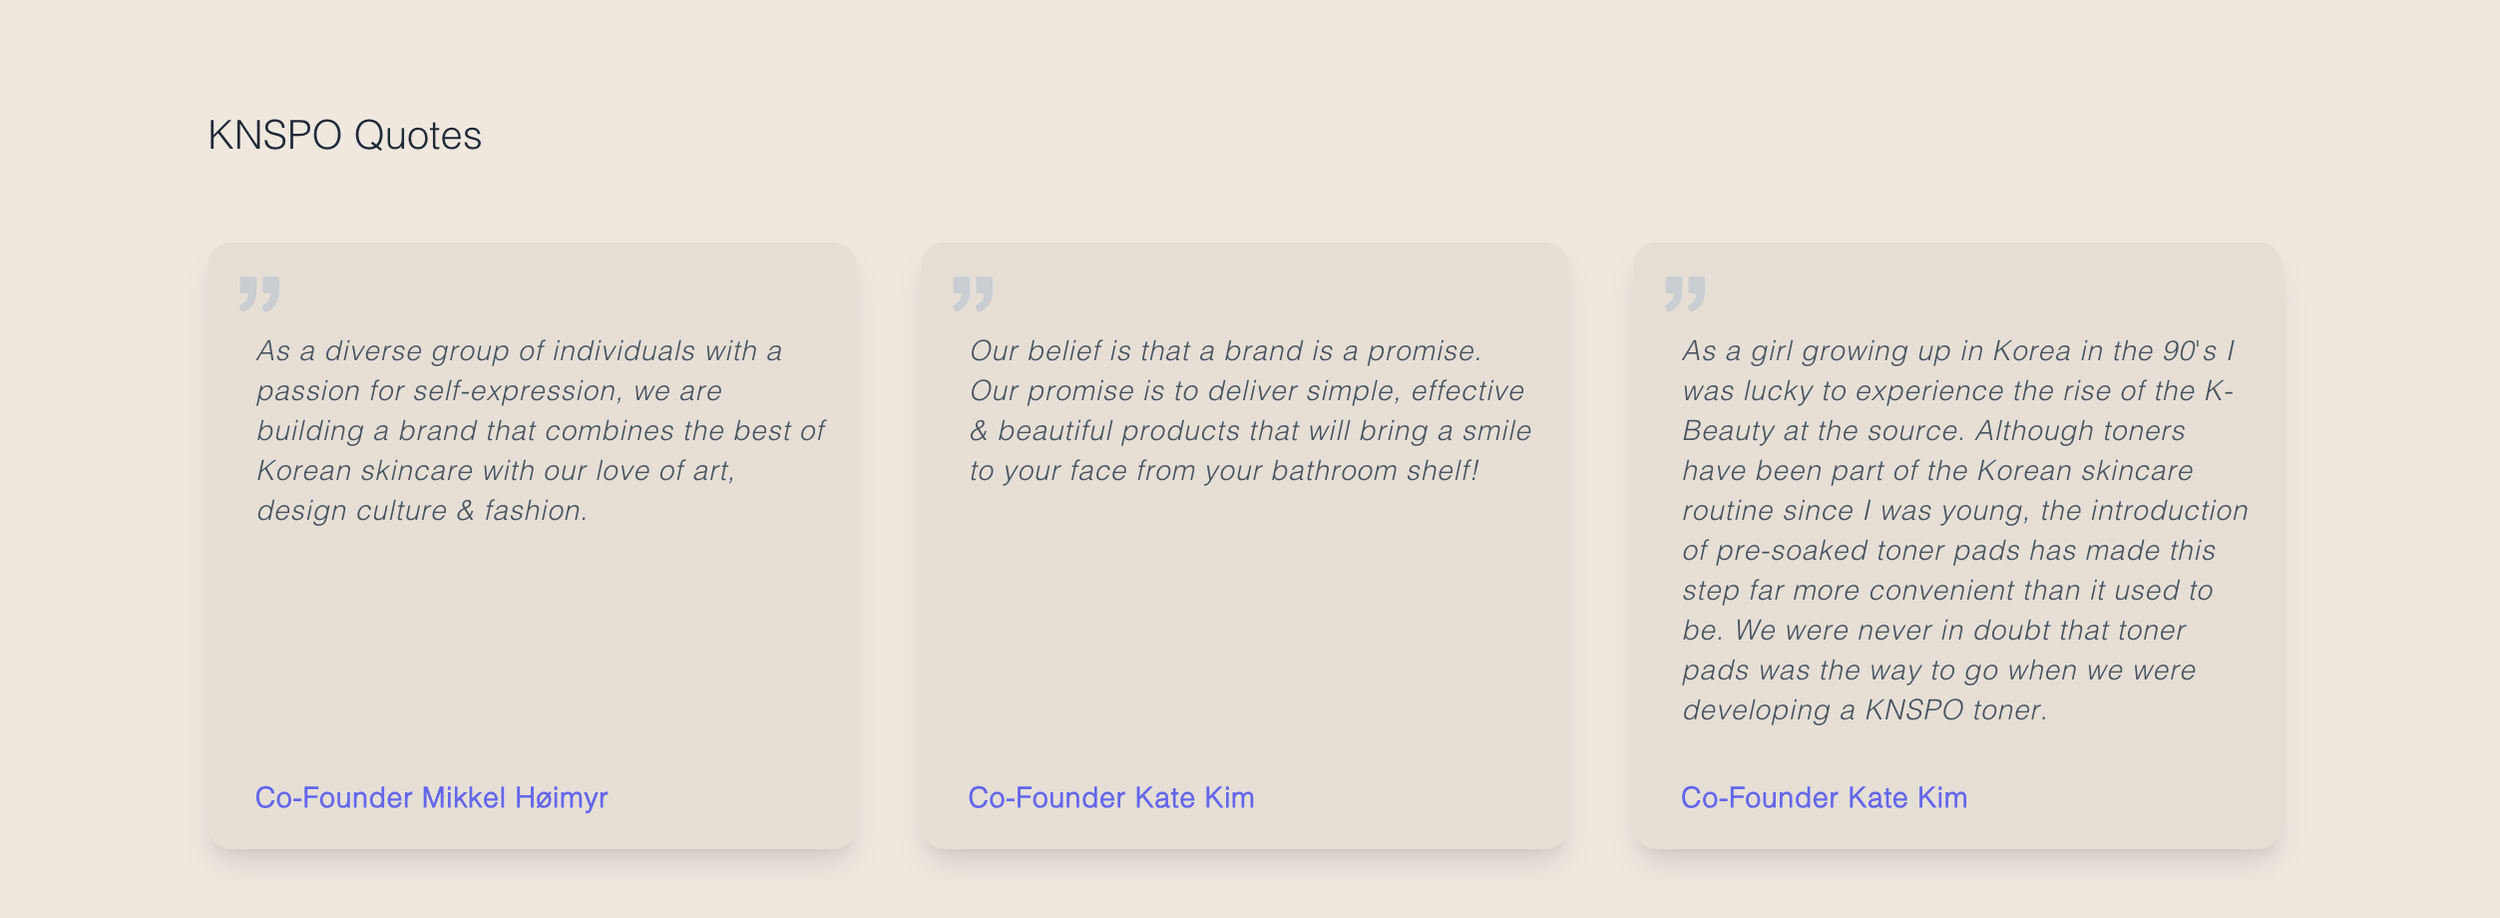The height and width of the screenshot is (918, 2500).
Task: Click the sentence 'Our belief is that a brand is a promise'
Action: tap(1225, 351)
